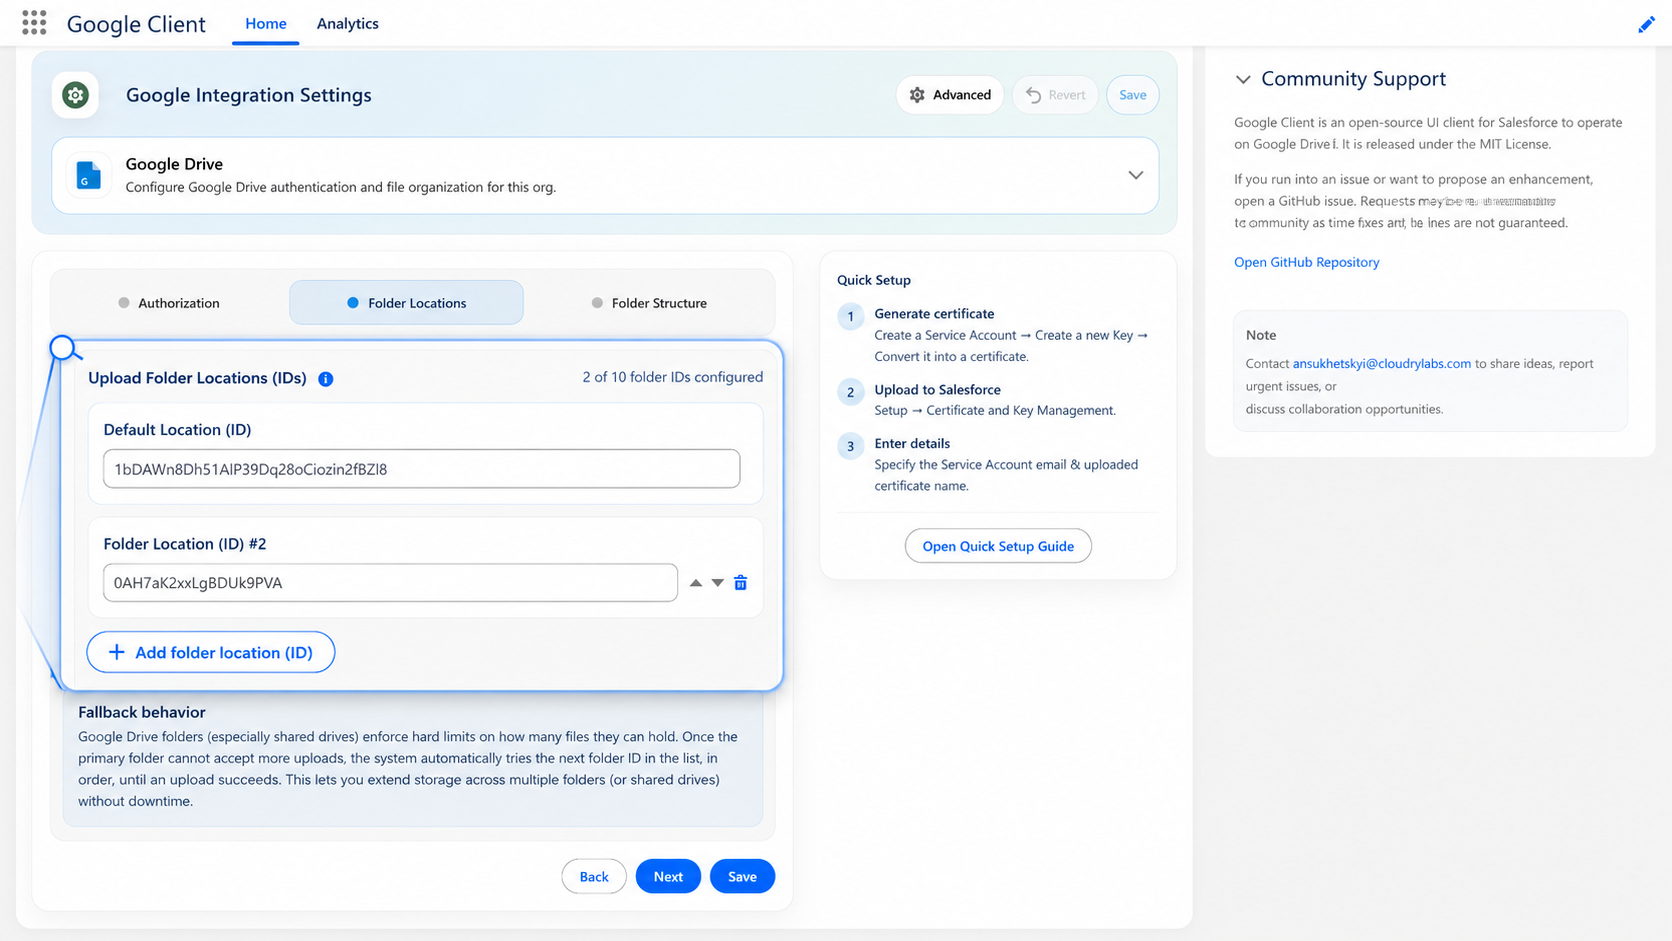Open the Quick Setup Guide

click(998, 546)
